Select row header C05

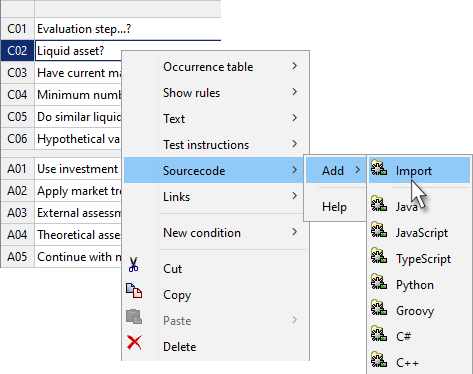[17, 117]
